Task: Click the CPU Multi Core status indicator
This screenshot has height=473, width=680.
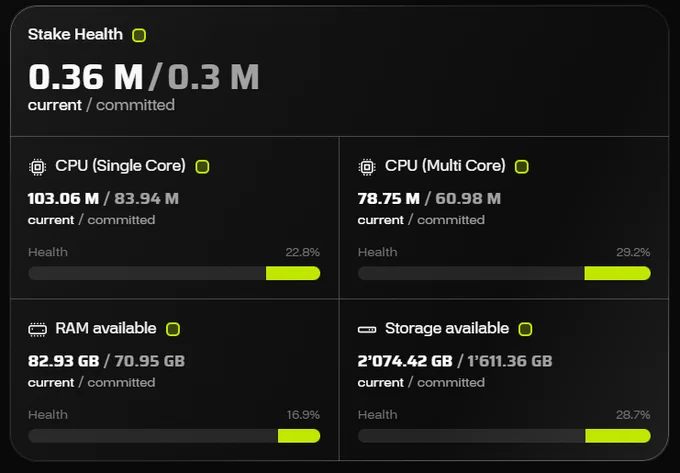Action: (x=522, y=166)
